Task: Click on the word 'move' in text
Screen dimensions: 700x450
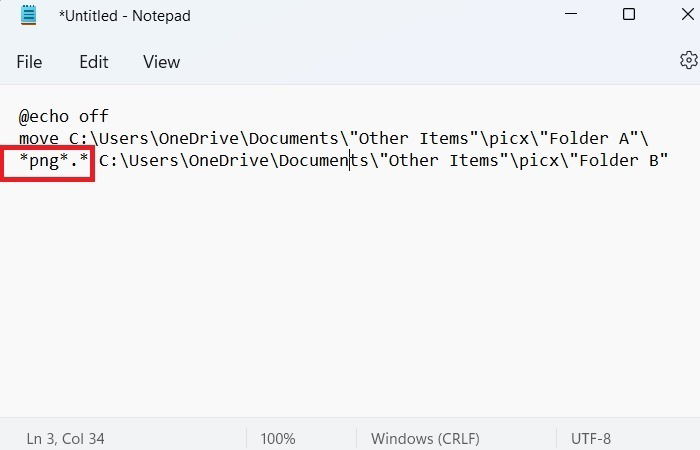Action: [x=38, y=139]
